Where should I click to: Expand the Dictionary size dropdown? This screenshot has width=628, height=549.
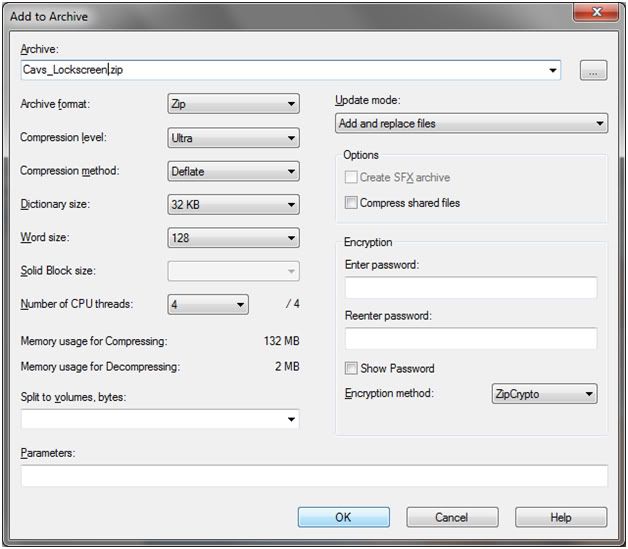[x=233, y=205]
